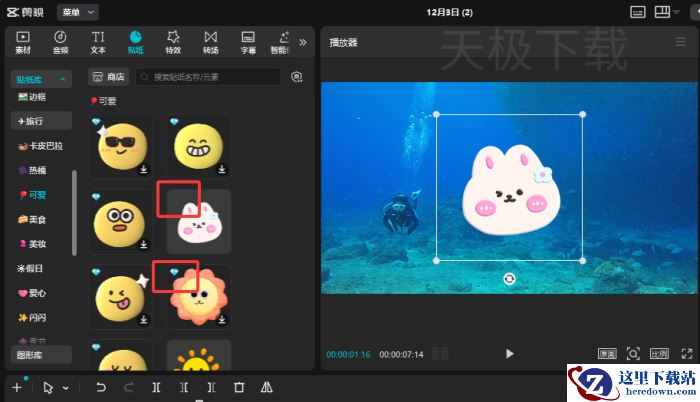Toggle the 原画 original quality button

click(x=607, y=354)
